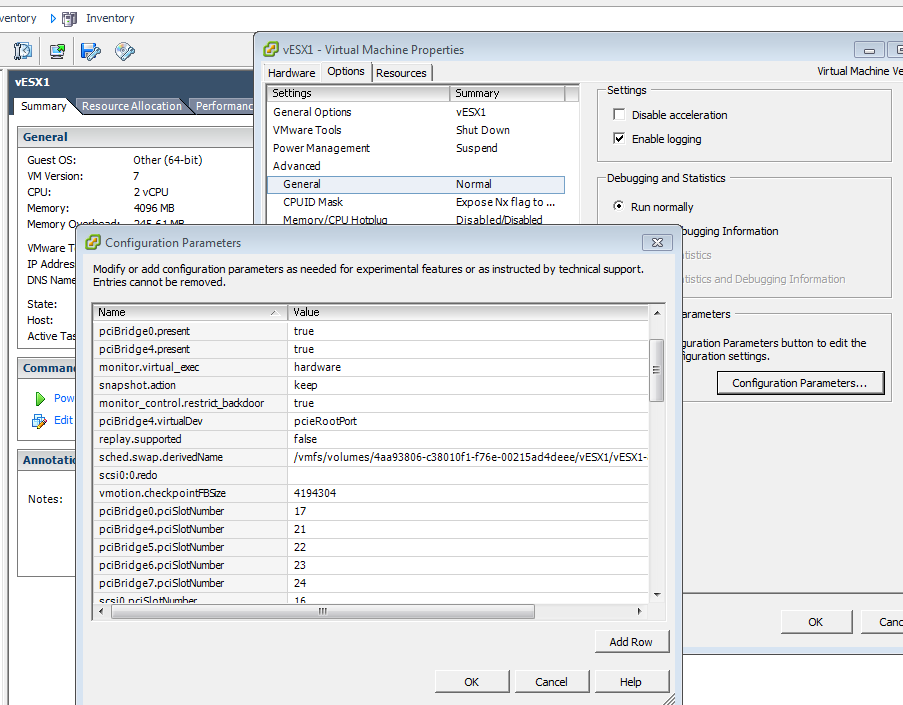Close the Configuration Parameters dialog with X
Image resolution: width=903 pixels, height=705 pixels.
click(x=657, y=242)
